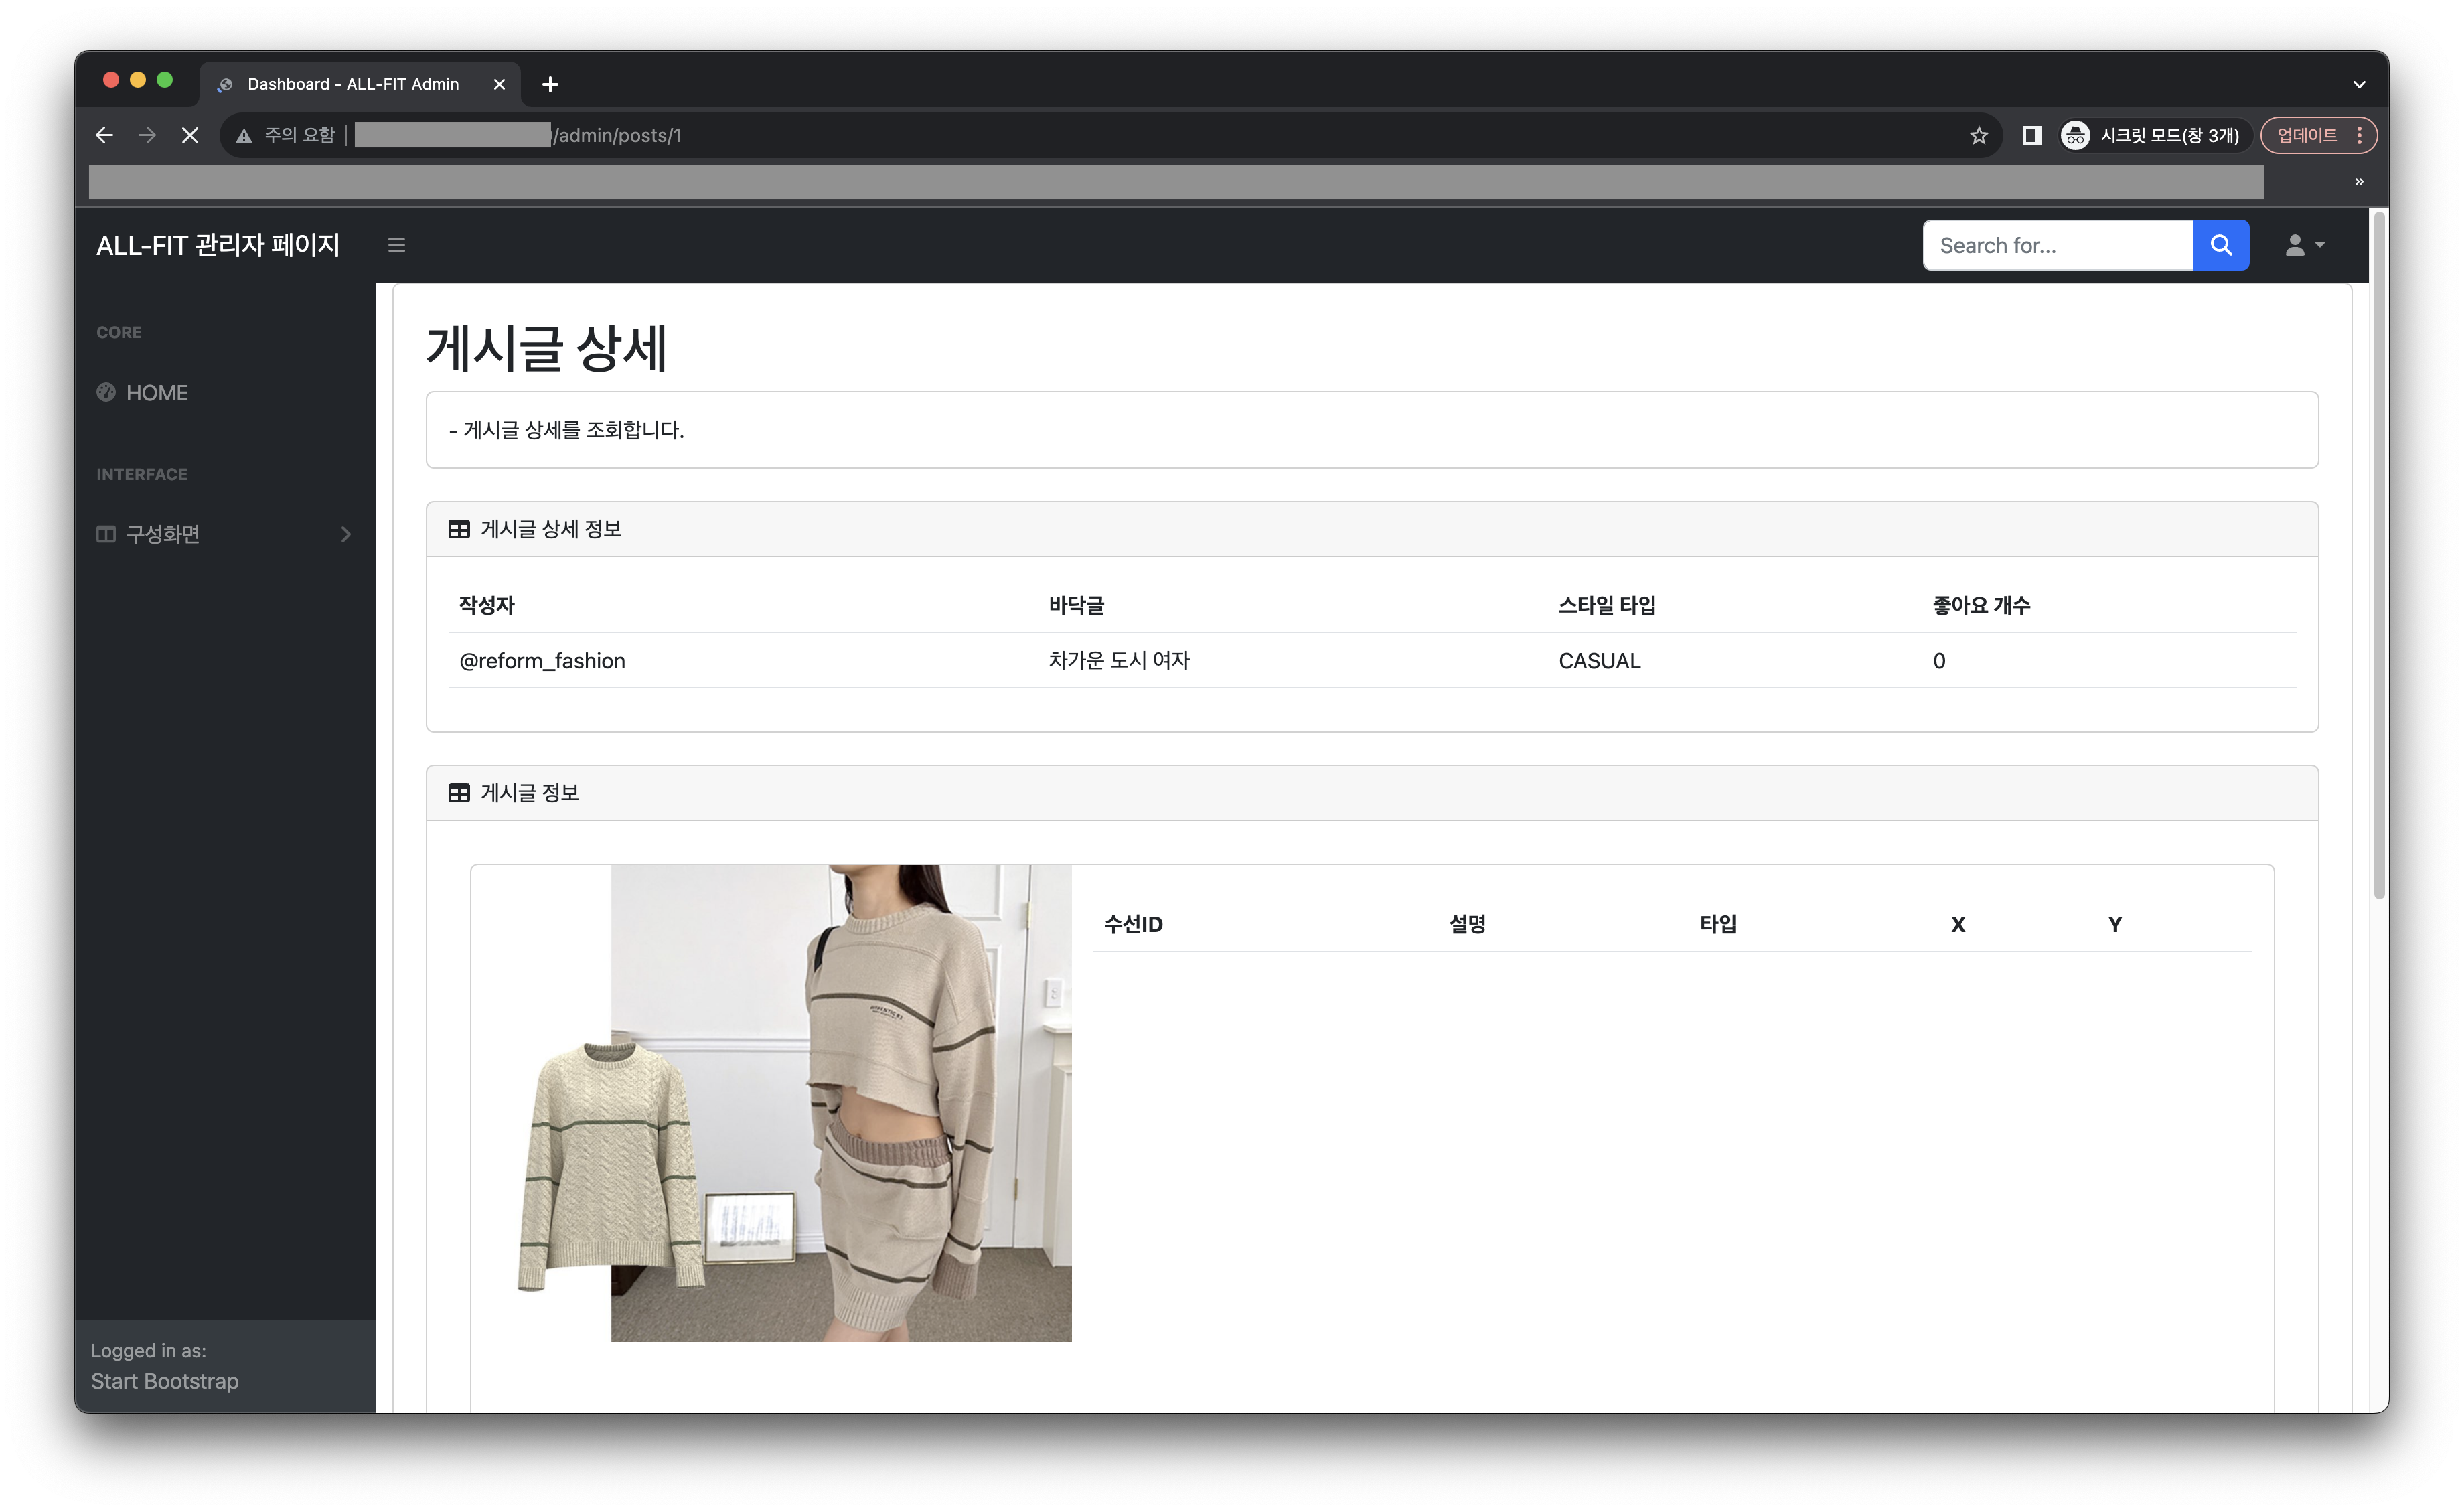Open the user profile dropdown menu
The width and height of the screenshot is (2464, 1512).
coord(2304,245)
